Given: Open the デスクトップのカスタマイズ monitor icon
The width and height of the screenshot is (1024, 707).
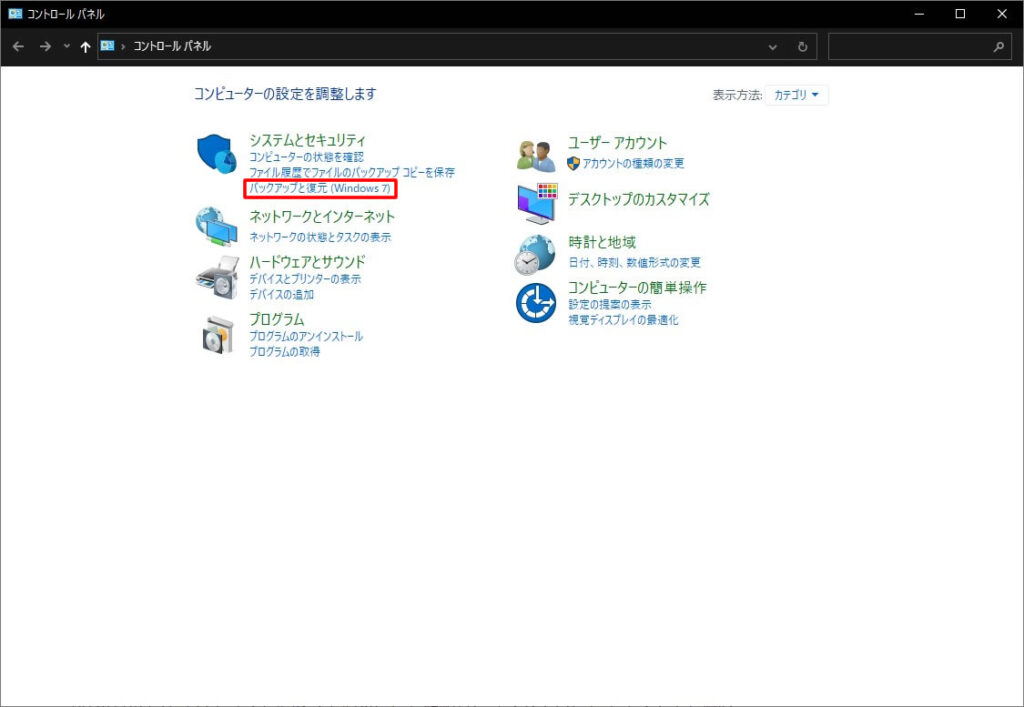Looking at the screenshot, I should tap(537, 203).
